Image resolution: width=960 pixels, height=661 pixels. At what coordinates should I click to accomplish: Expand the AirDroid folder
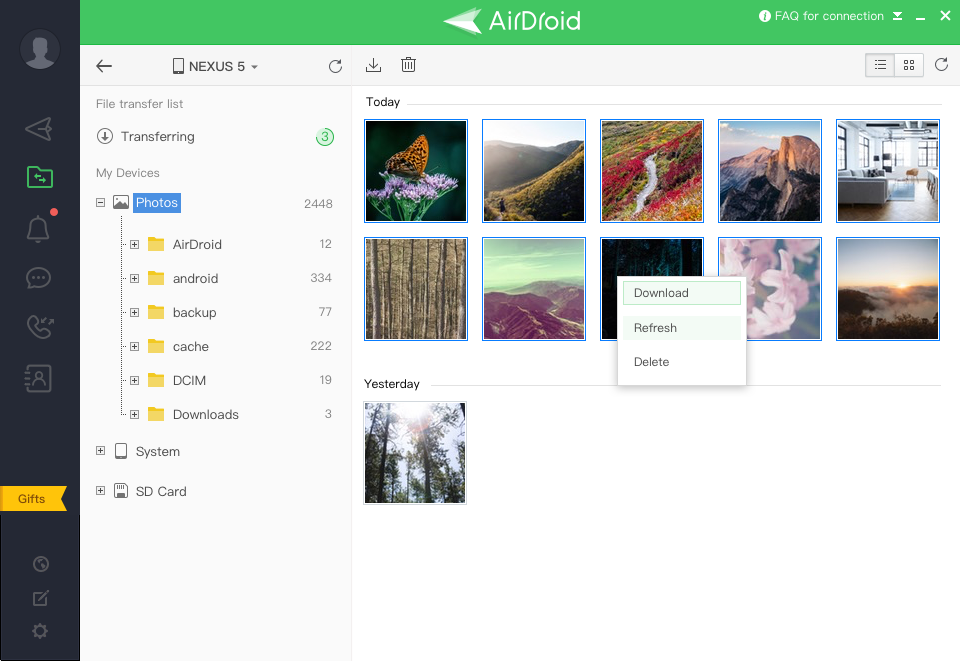[135, 244]
